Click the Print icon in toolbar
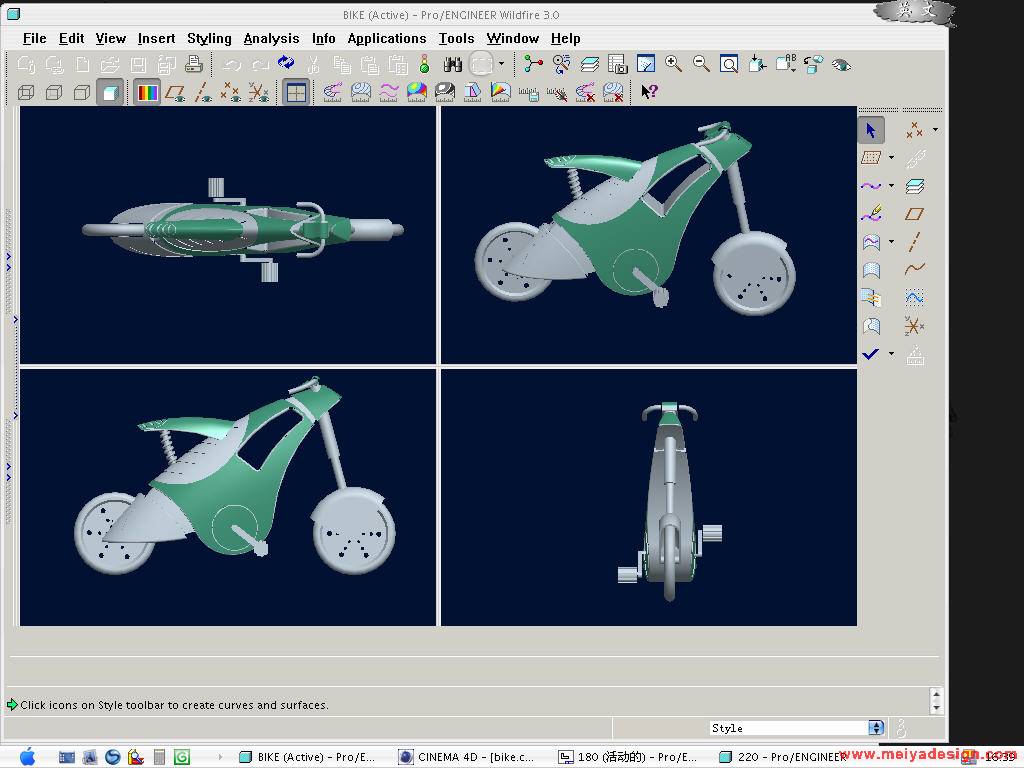This screenshot has width=1024, height=768. [x=194, y=64]
